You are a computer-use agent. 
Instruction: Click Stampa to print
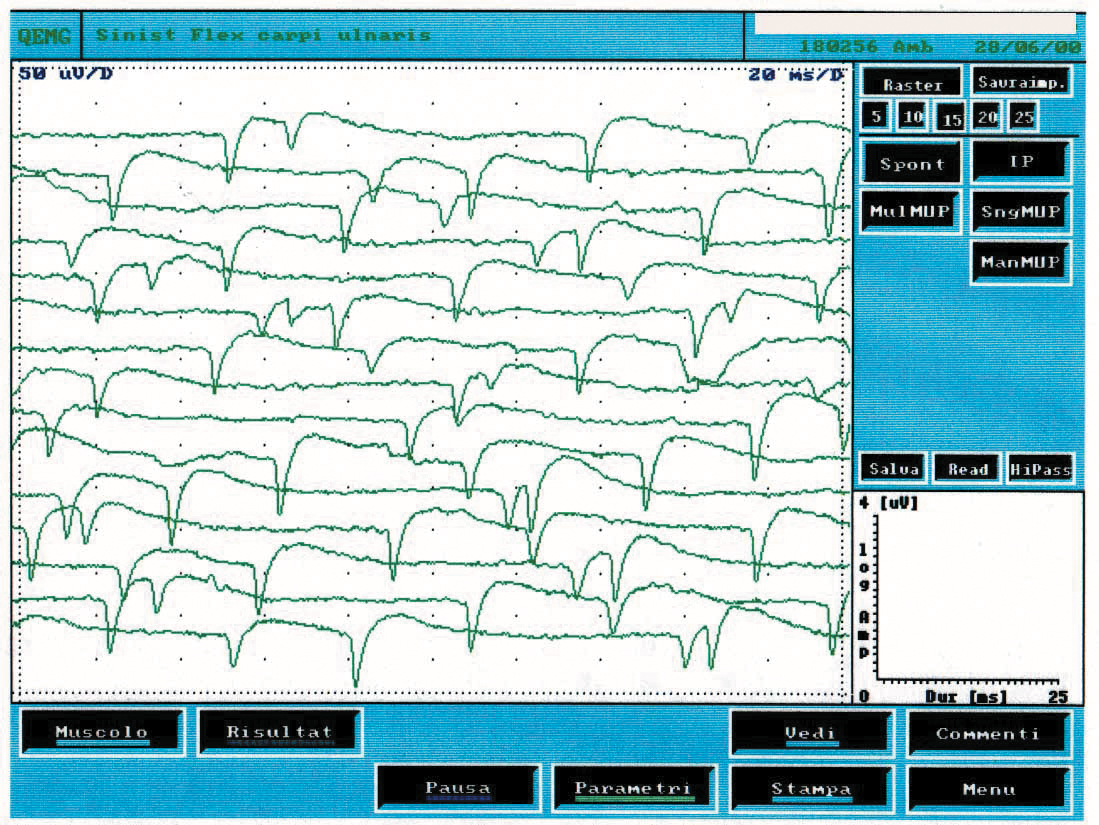tap(810, 788)
